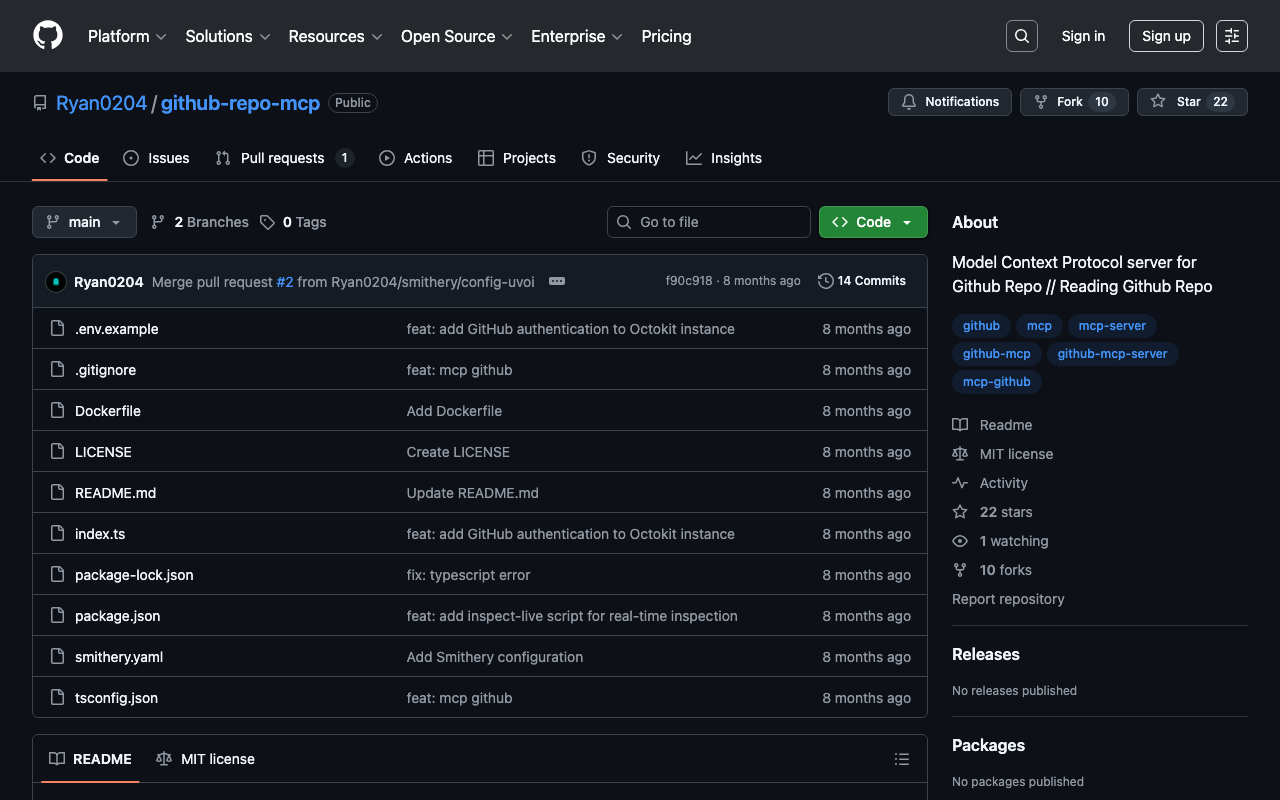Star the github-repo-mcp repository

point(1191,102)
